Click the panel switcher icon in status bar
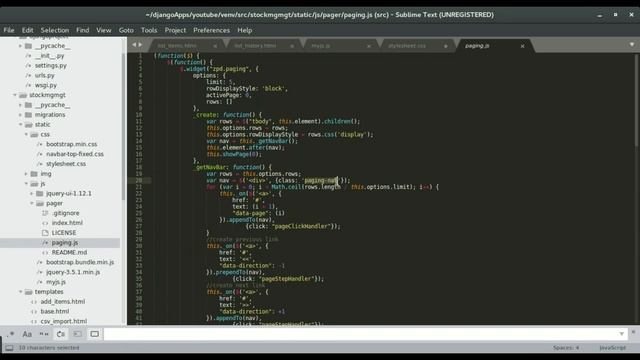 9,348
